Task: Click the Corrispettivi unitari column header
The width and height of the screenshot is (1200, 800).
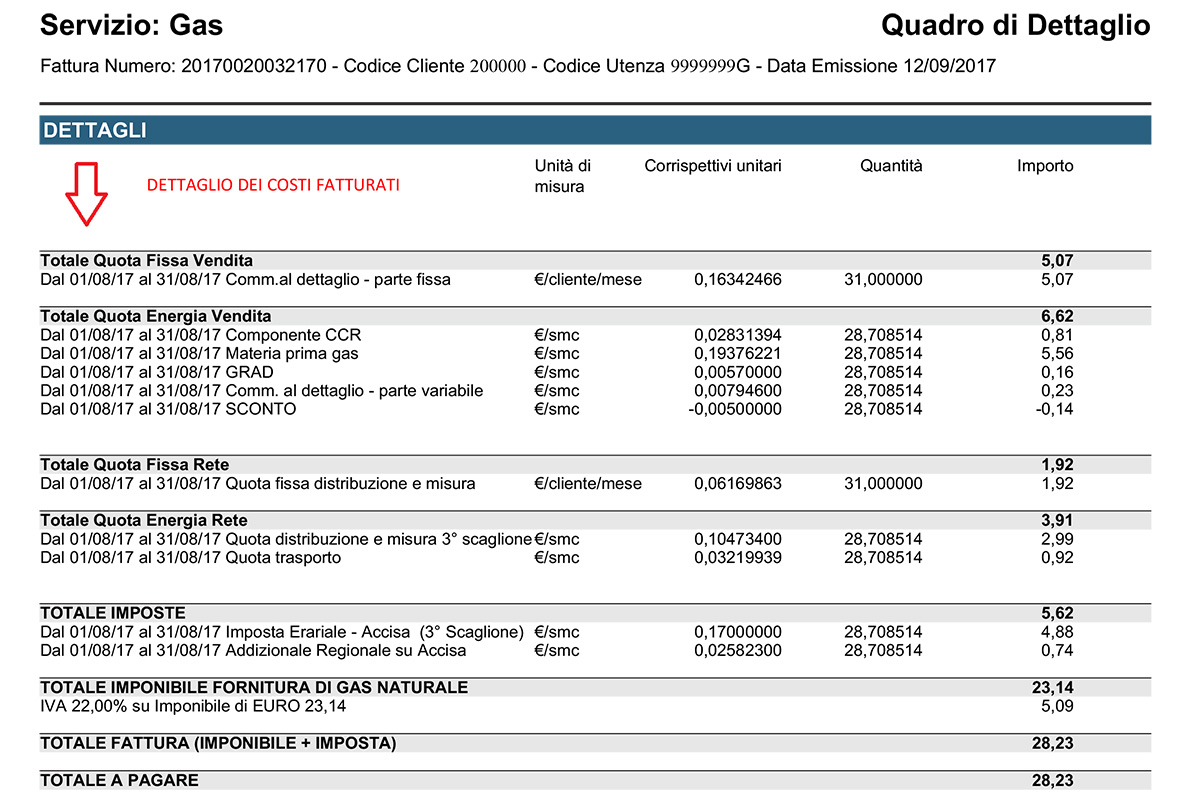Action: coord(713,166)
